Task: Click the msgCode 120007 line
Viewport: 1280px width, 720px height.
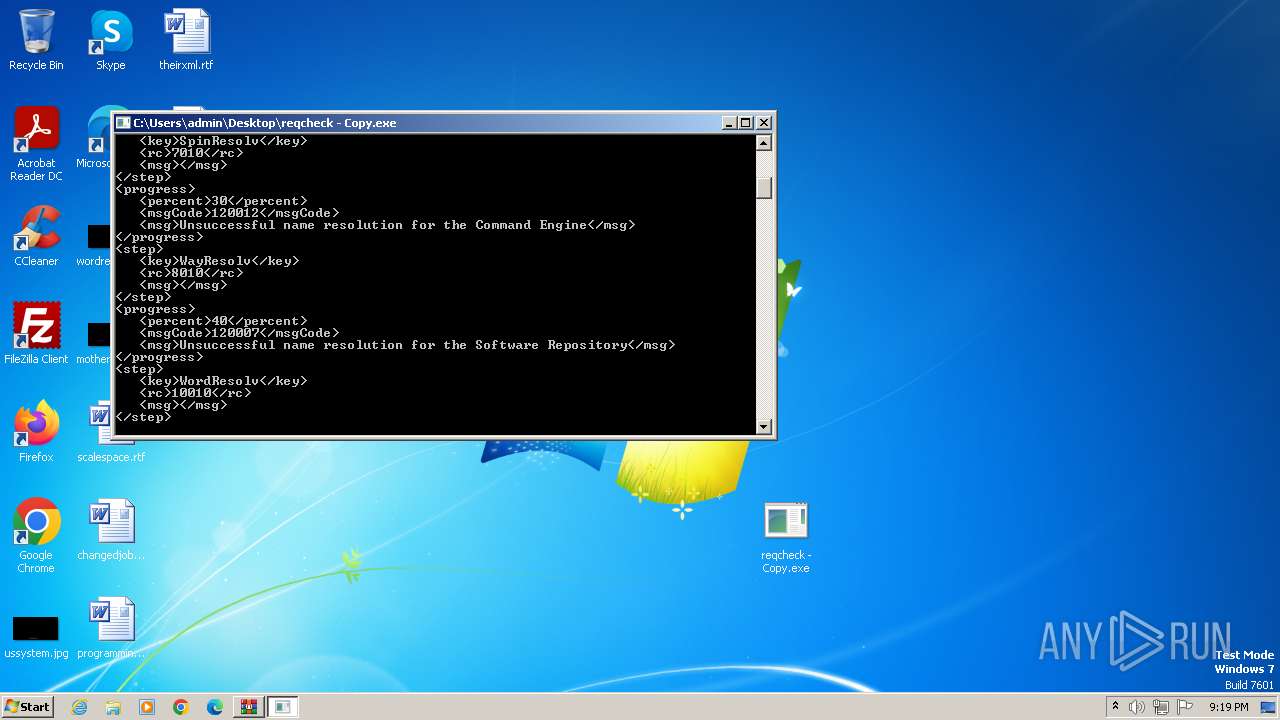Action: [x=239, y=333]
